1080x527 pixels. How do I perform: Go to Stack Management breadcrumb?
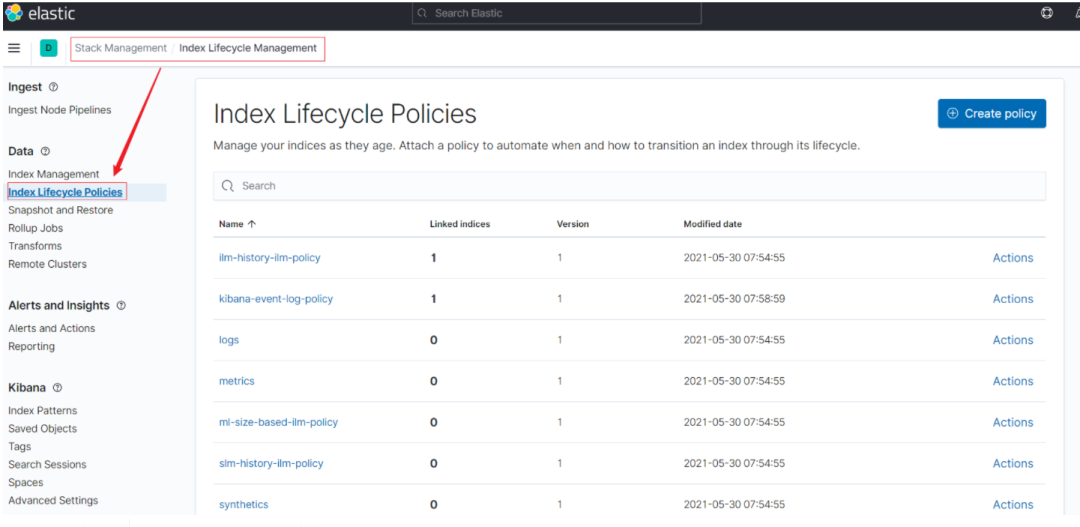[x=121, y=48]
